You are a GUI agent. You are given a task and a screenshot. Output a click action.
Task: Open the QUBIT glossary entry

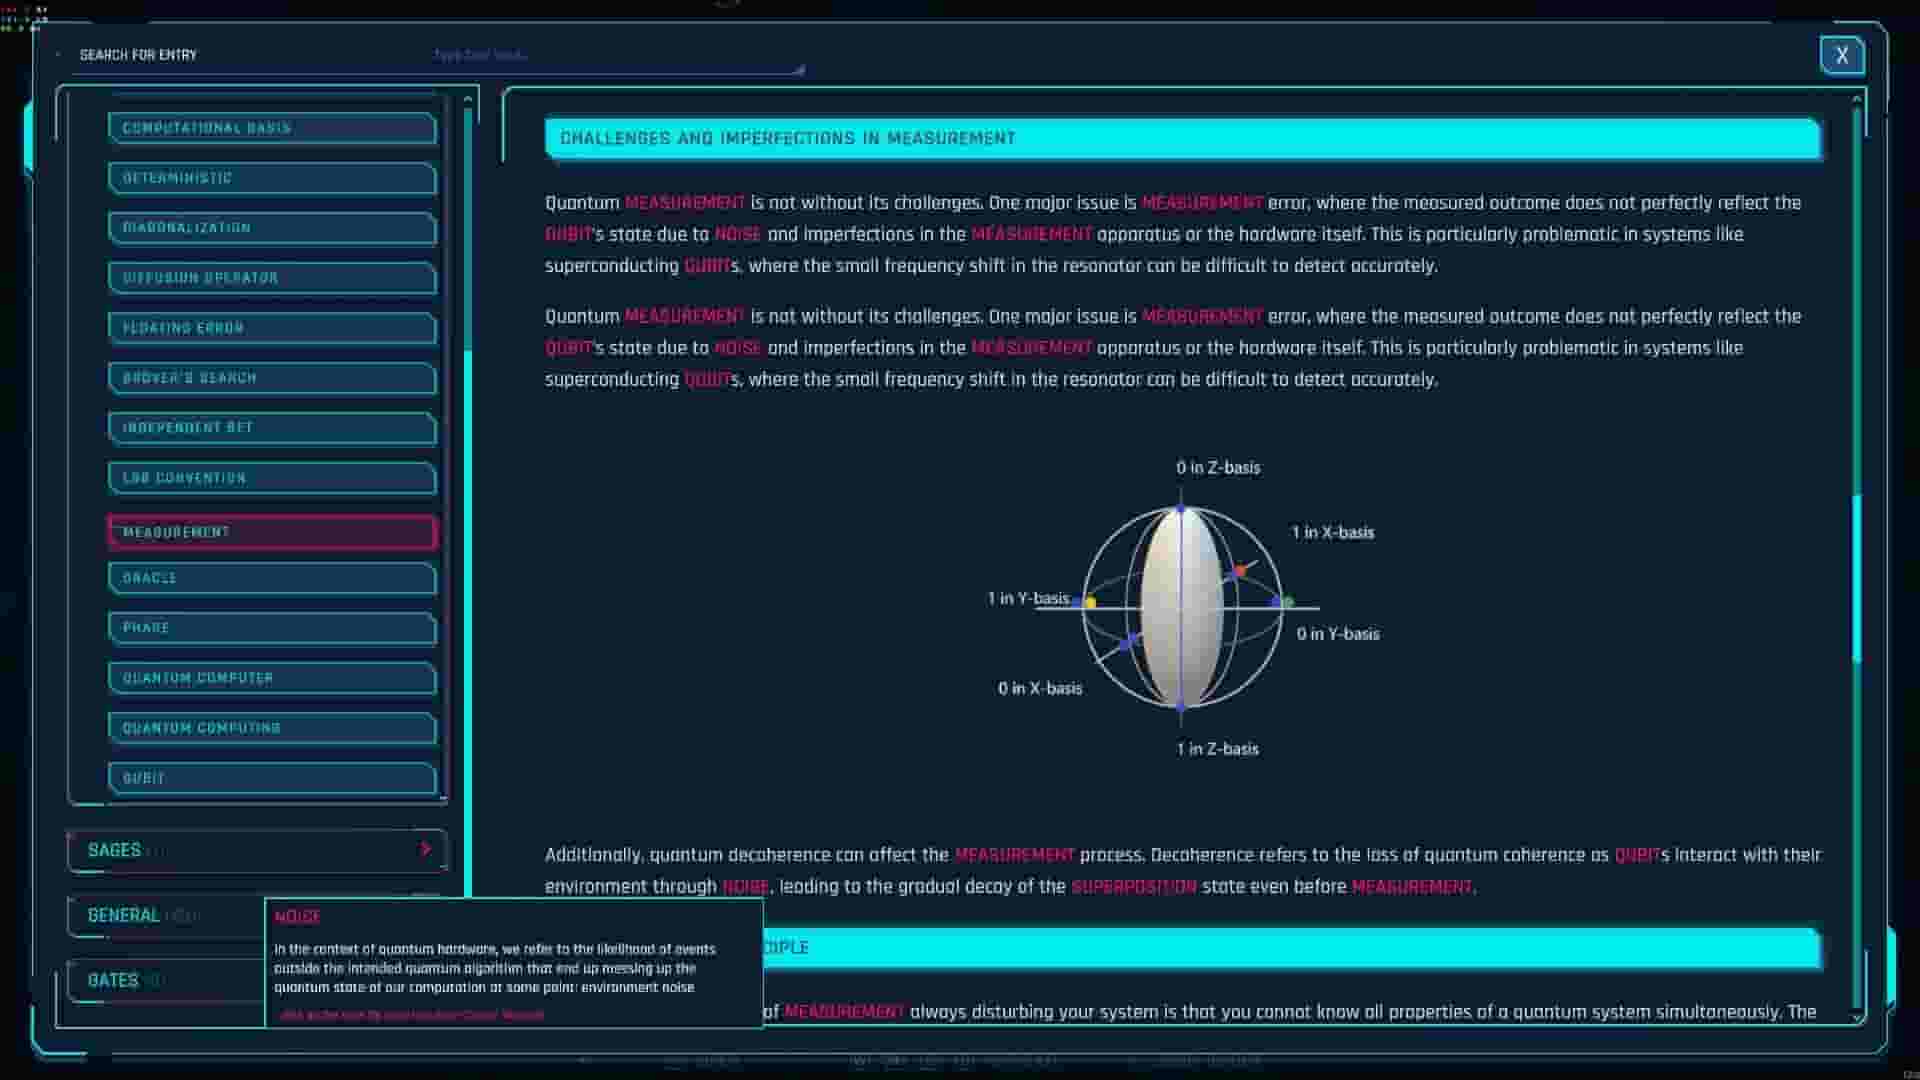271,778
